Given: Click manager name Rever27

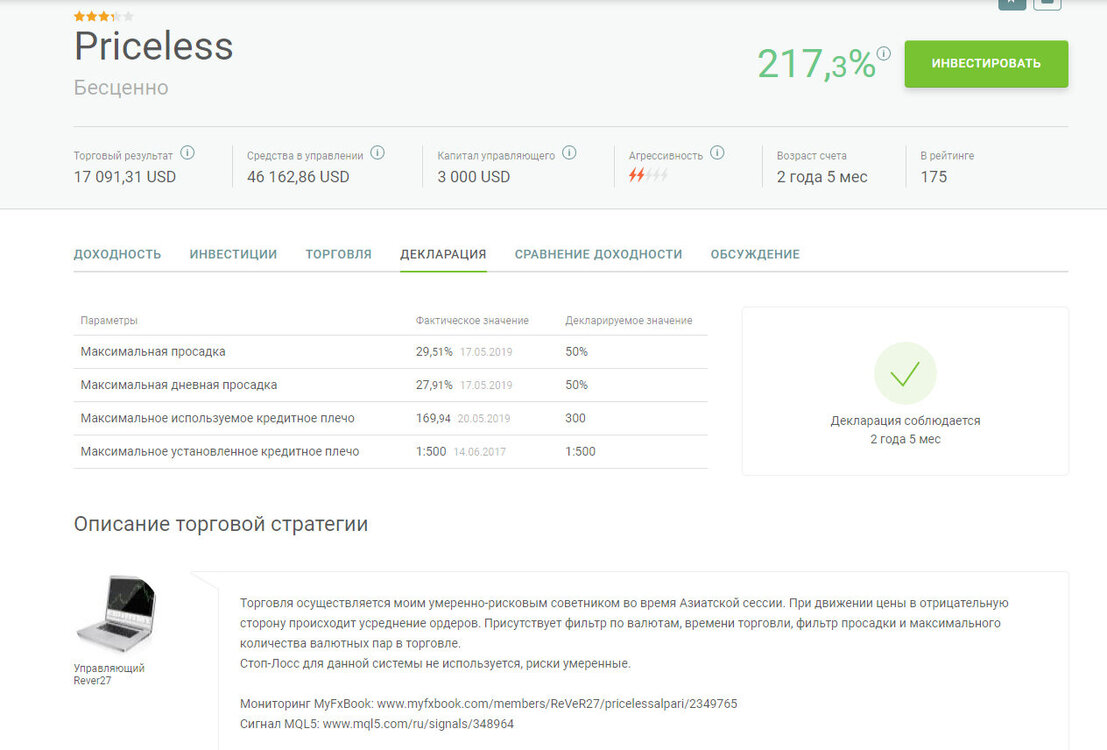Looking at the screenshot, I should point(92,681).
